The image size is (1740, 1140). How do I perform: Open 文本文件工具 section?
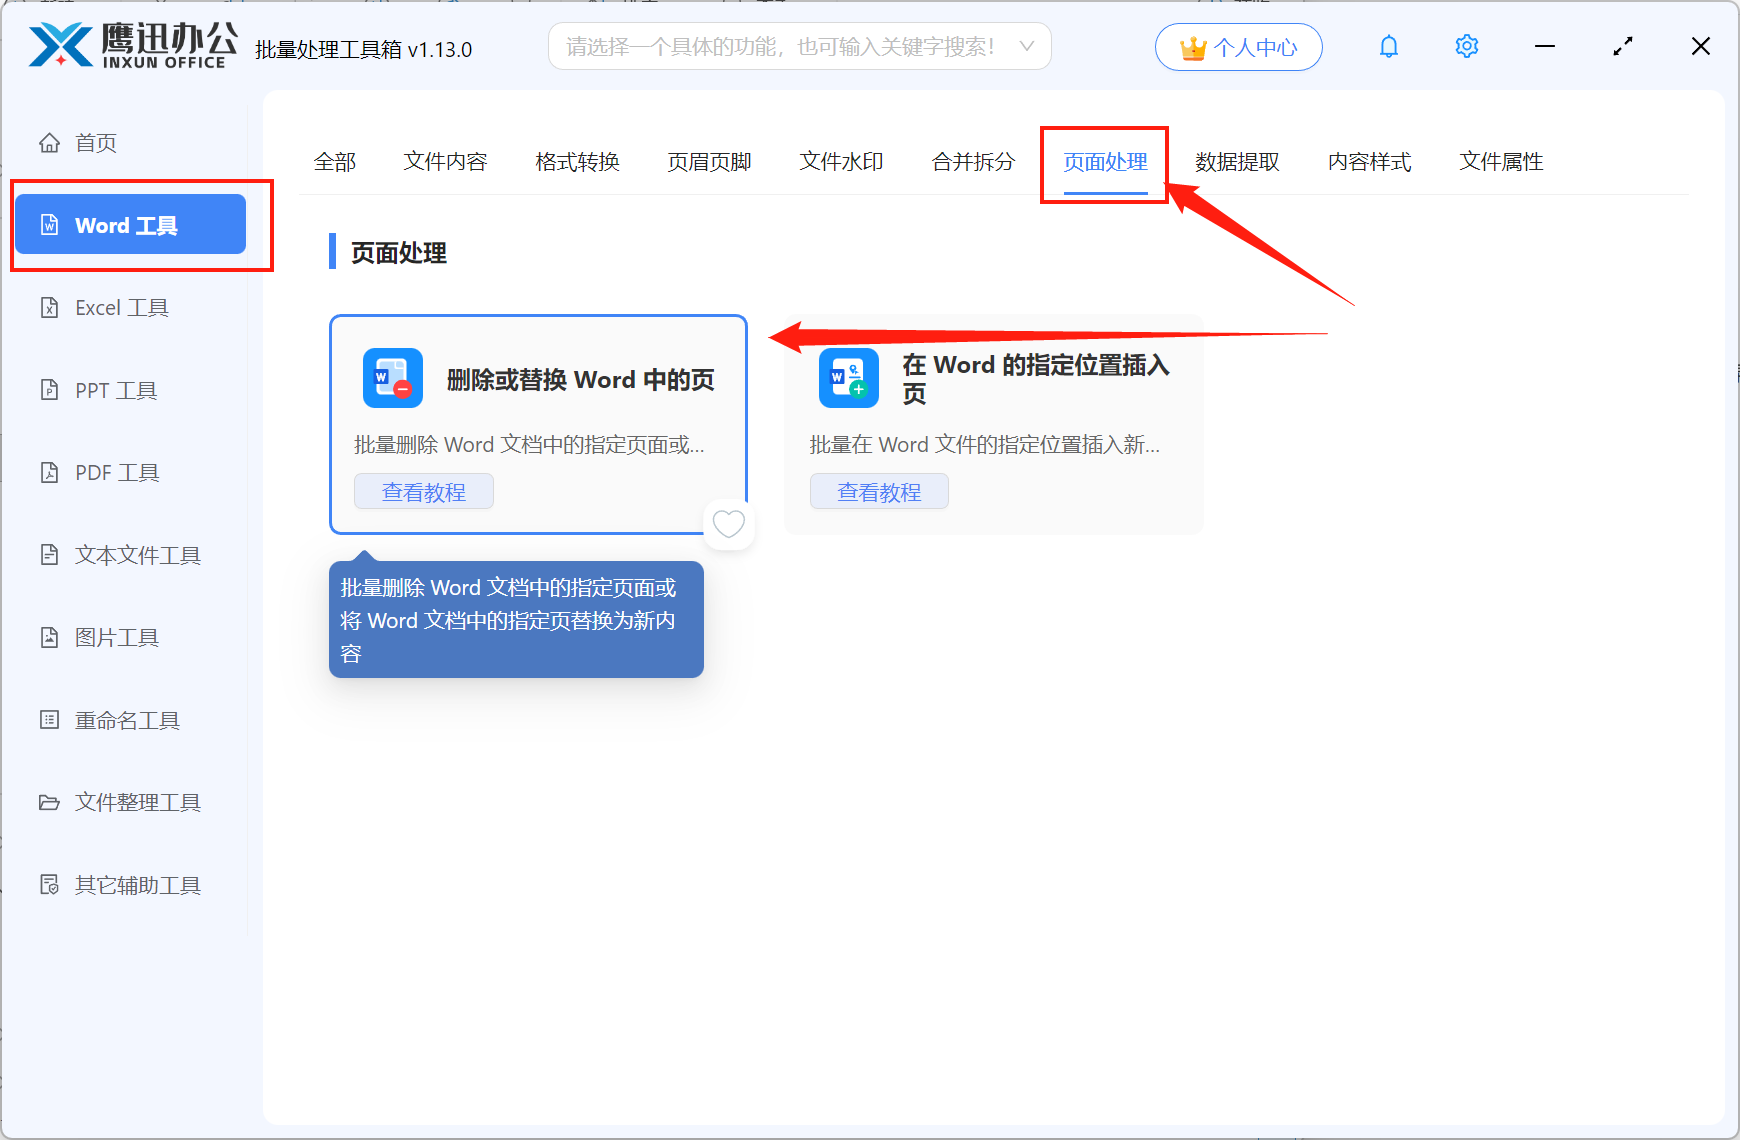point(136,554)
